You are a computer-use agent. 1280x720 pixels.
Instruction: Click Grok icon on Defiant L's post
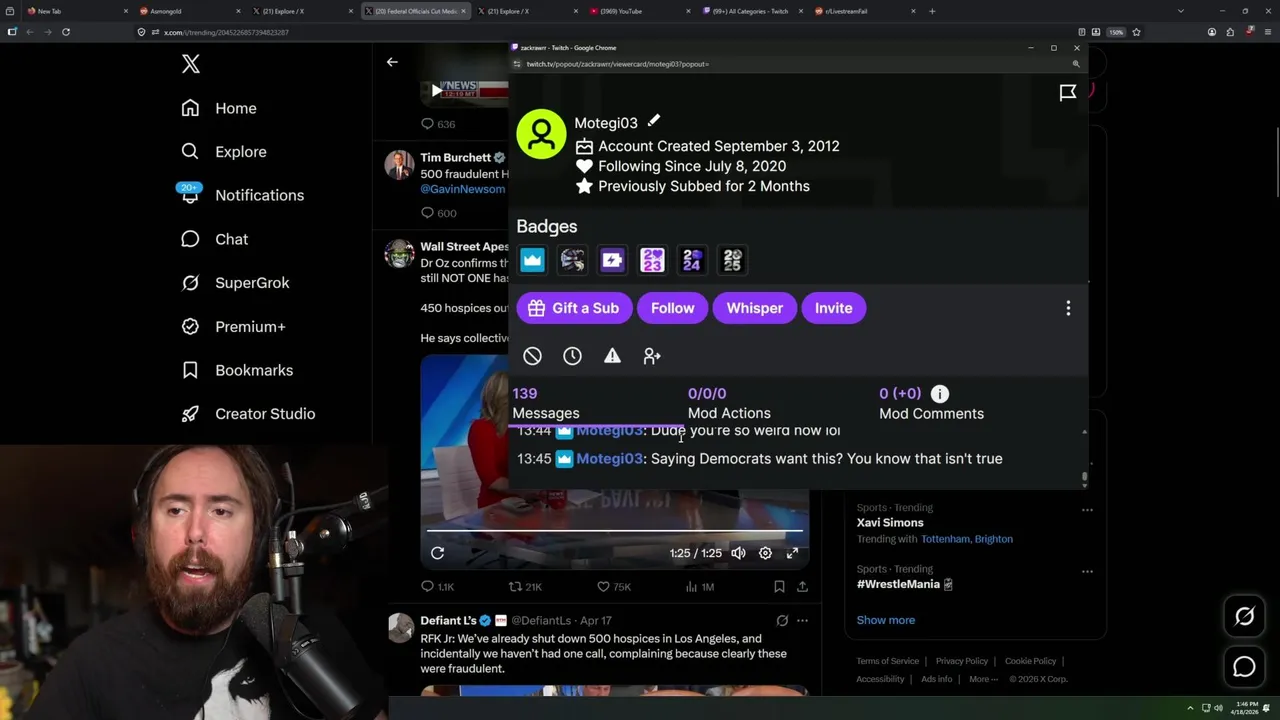[x=782, y=620]
